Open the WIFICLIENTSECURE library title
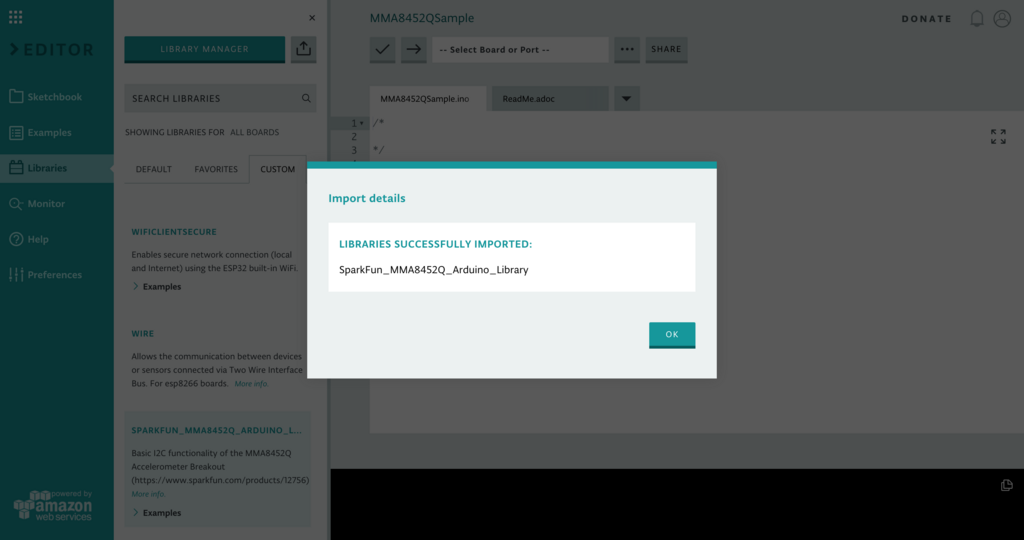1024x540 pixels. coord(174,232)
